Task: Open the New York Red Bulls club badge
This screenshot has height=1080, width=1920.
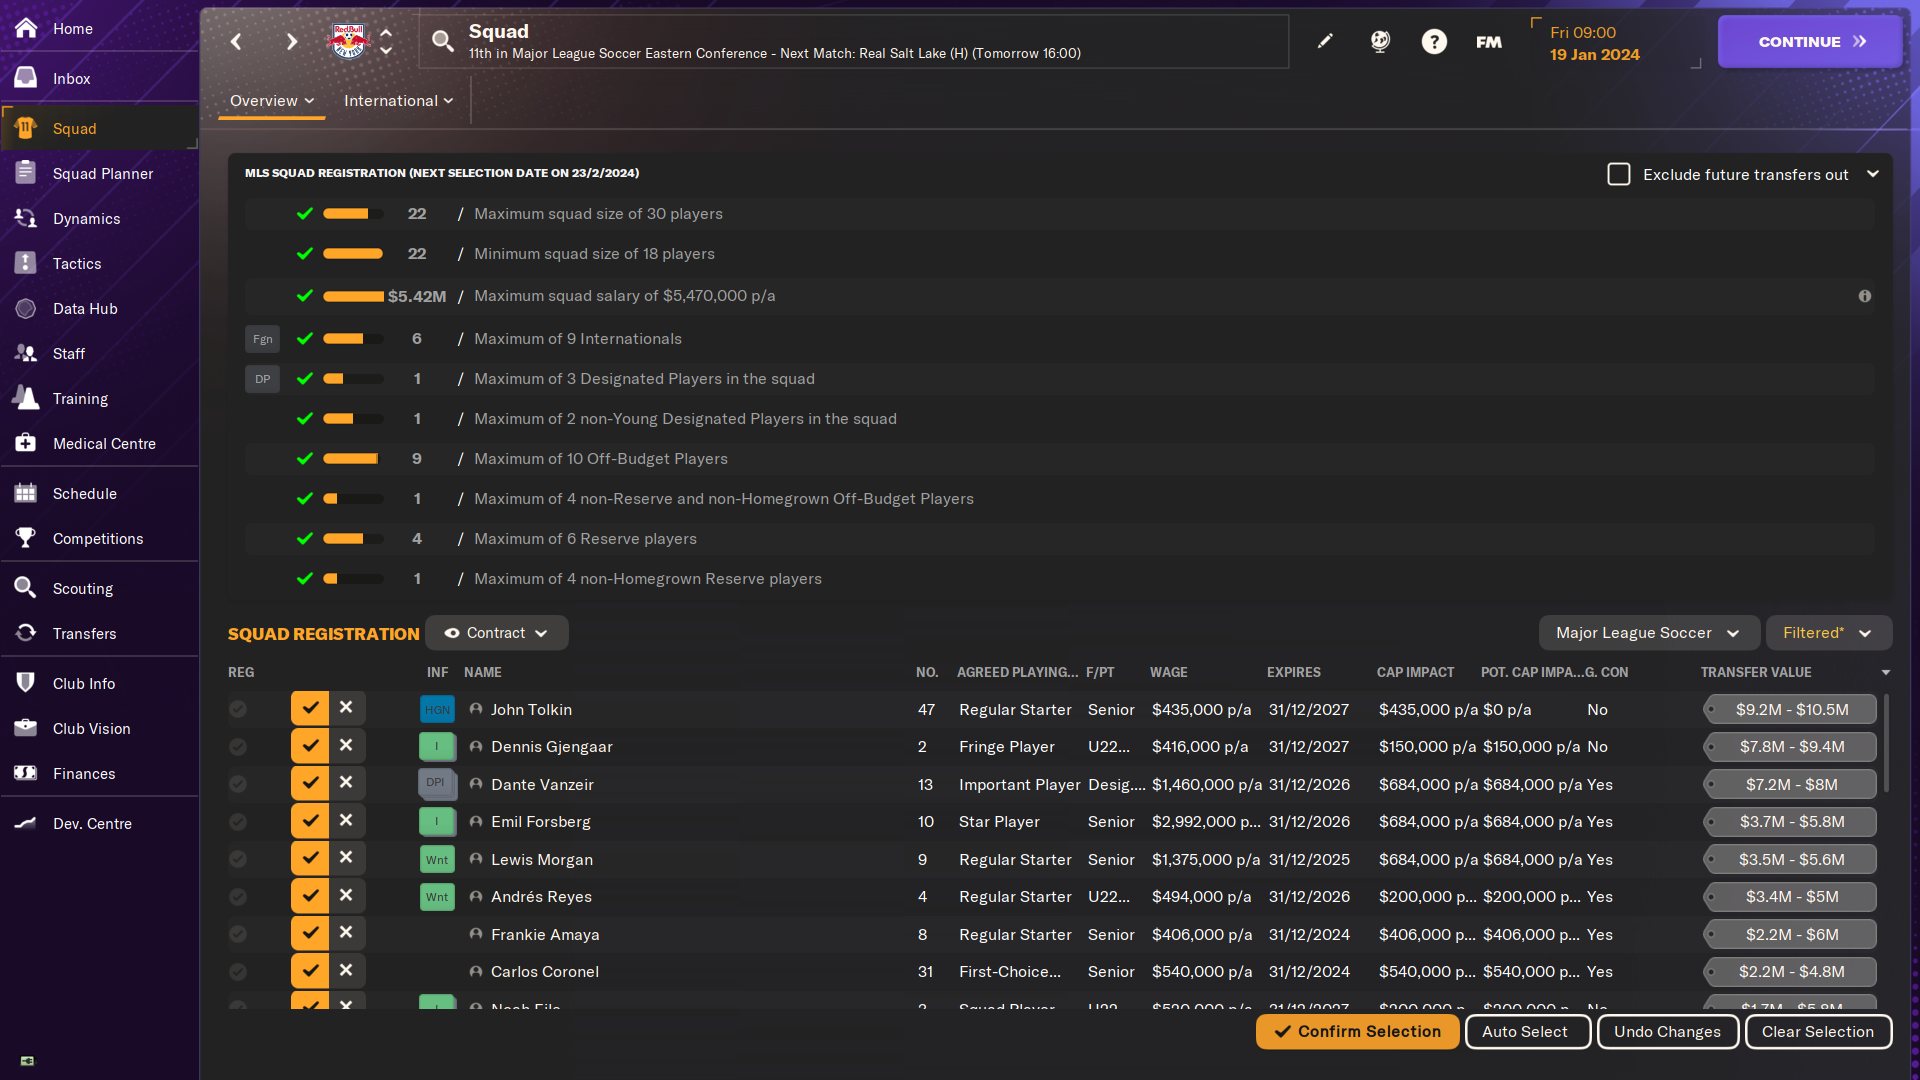Action: click(349, 41)
